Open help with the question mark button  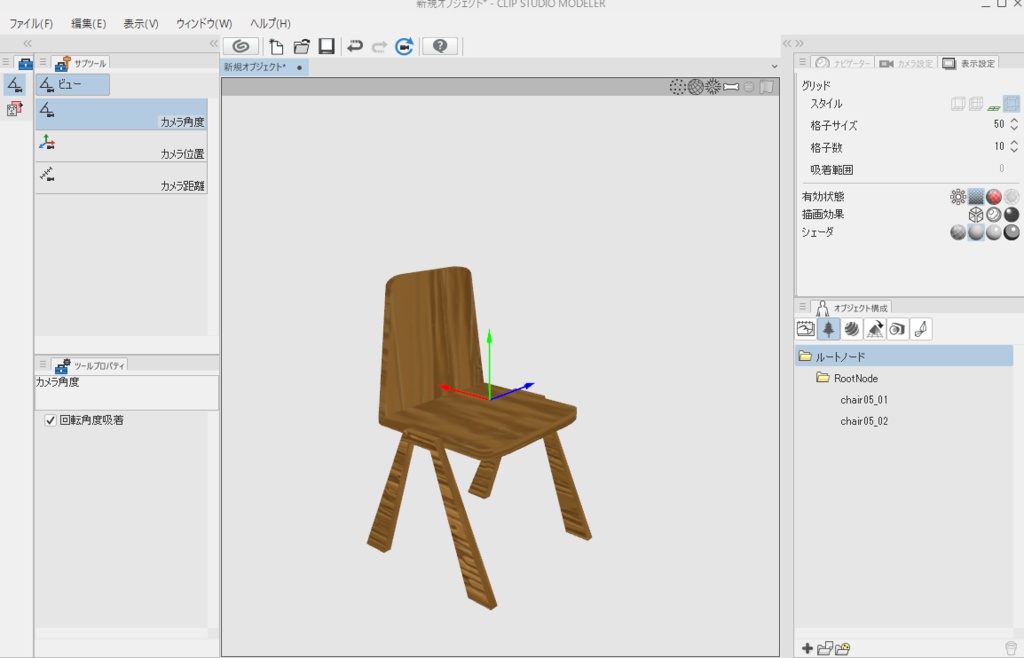point(440,46)
